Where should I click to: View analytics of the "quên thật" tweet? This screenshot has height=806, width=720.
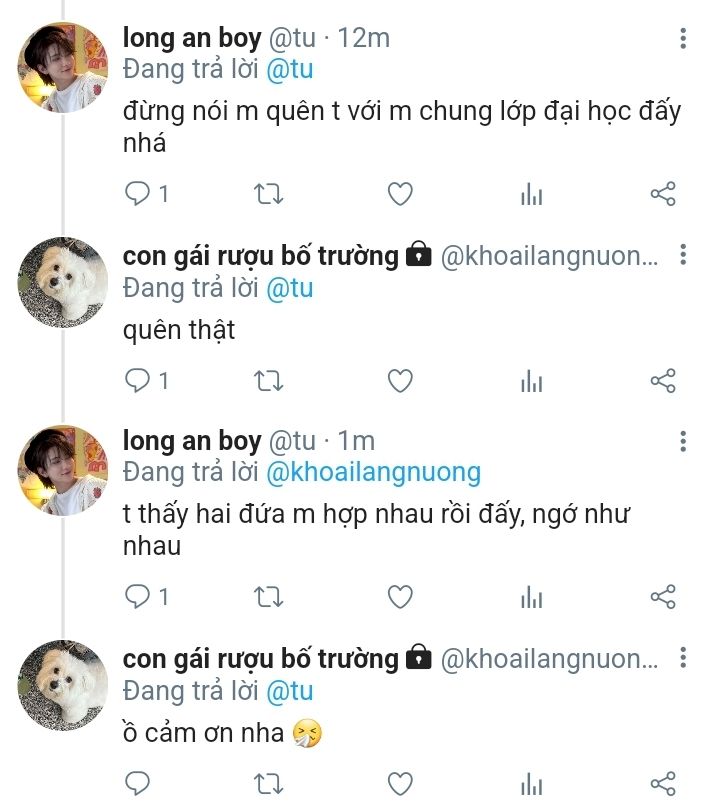coord(532,381)
